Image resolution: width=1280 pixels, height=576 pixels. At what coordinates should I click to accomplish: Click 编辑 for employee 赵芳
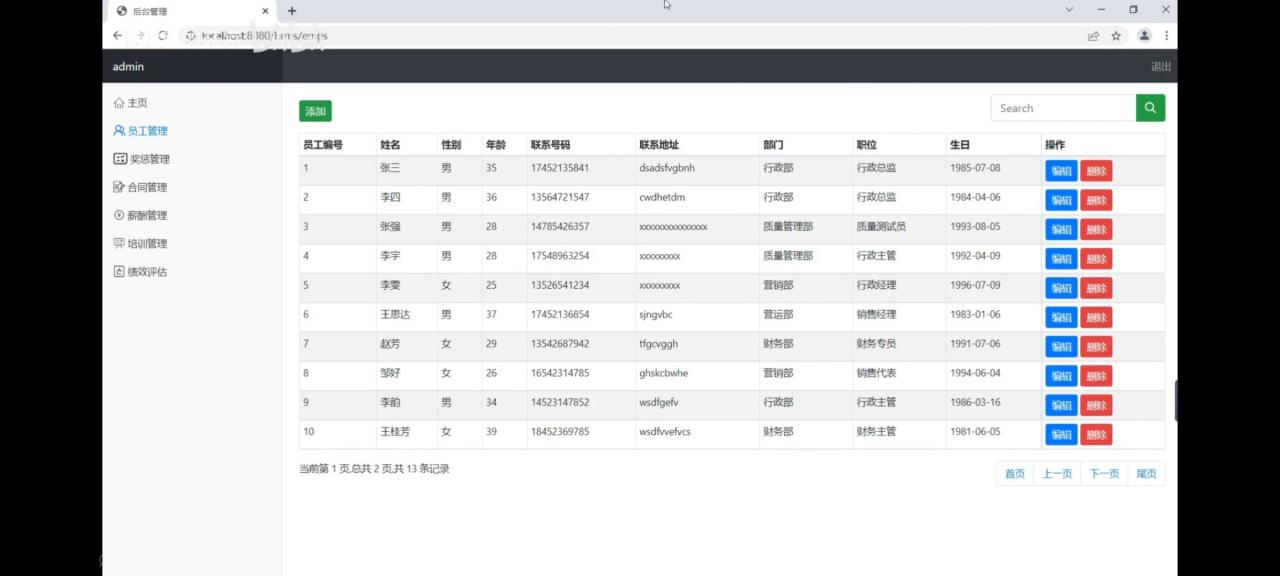[x=1061, y=346]
